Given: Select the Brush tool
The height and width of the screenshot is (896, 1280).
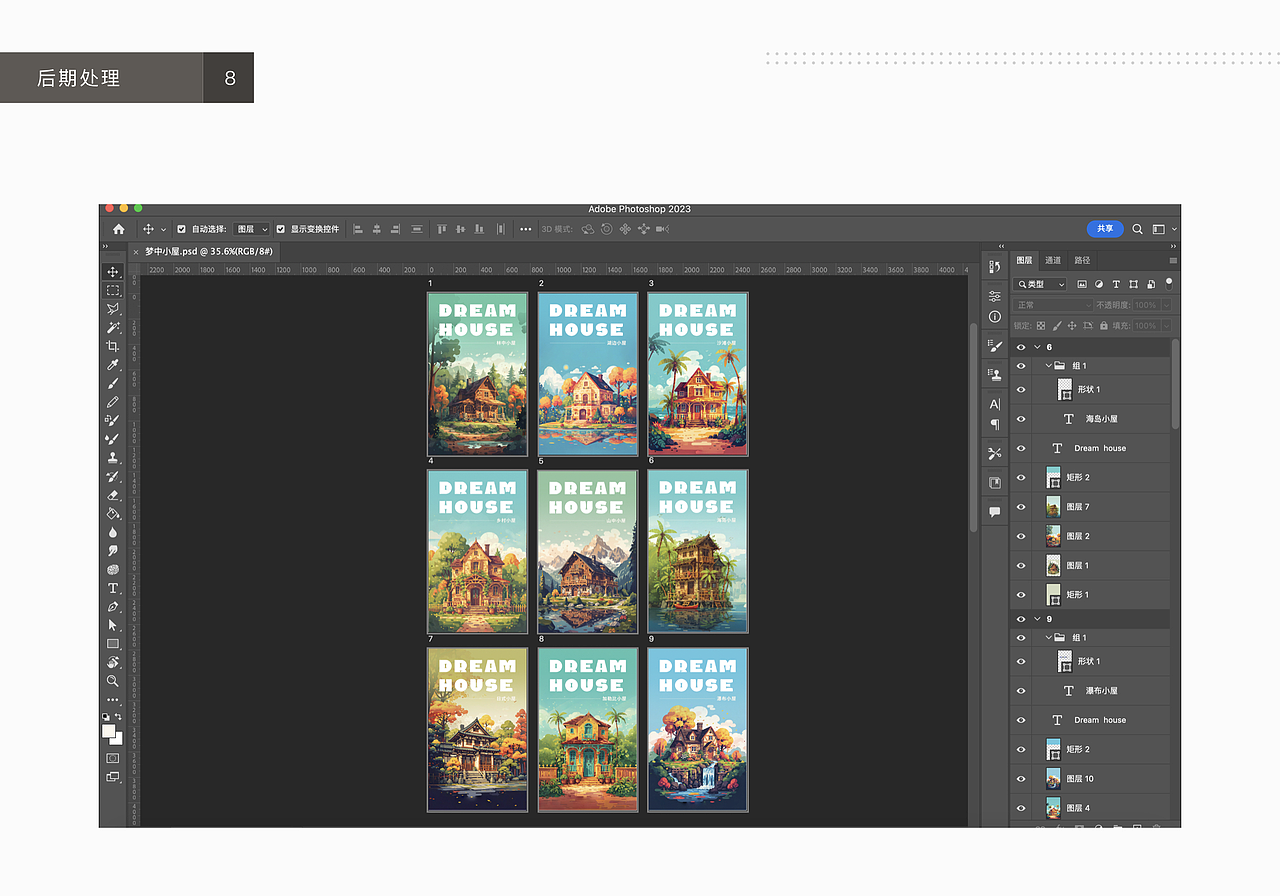Looking at the screenshot, I should (113, 383).
